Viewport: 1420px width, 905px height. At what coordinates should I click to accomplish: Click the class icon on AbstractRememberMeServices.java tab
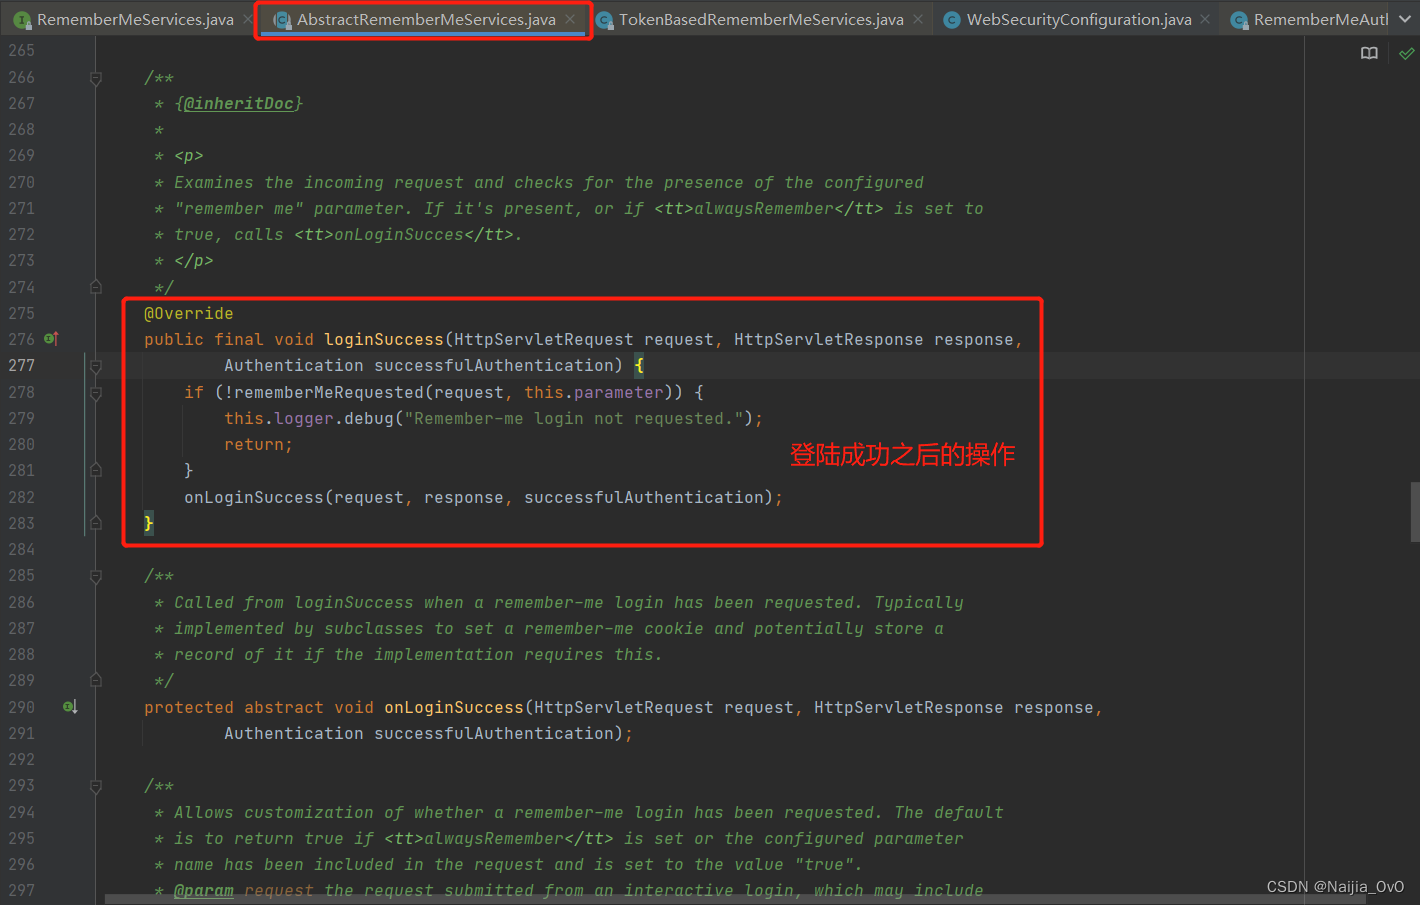pyautogui.click(x=282, y=20)
